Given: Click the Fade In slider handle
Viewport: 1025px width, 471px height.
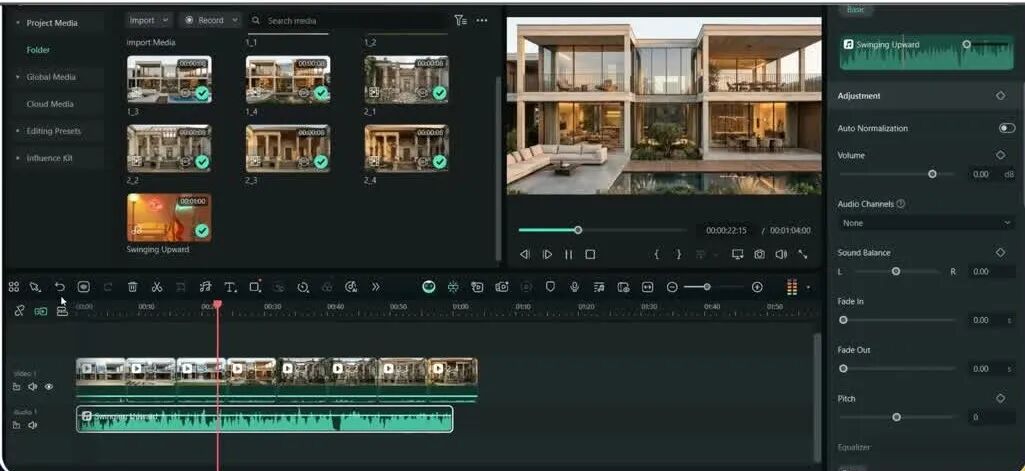Looking at the screenshot, I should 843,320.
